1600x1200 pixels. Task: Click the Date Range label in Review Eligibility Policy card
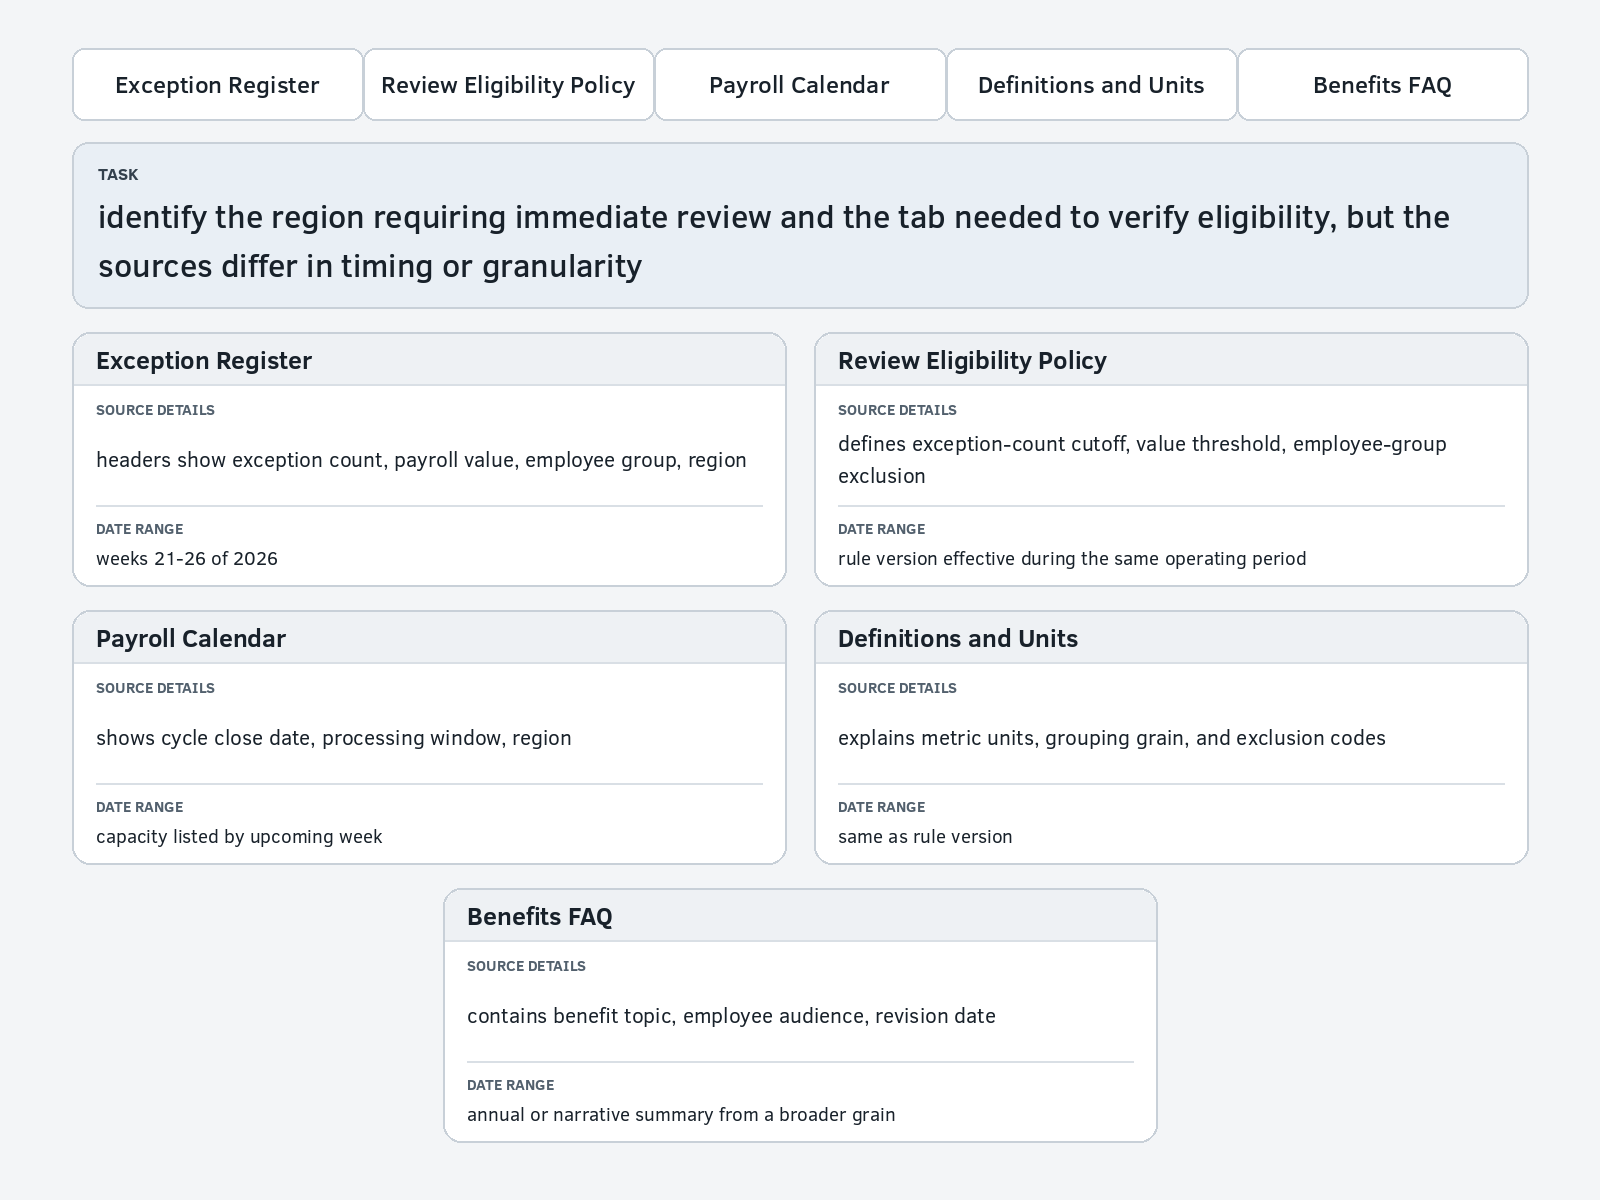coord(881,529)
